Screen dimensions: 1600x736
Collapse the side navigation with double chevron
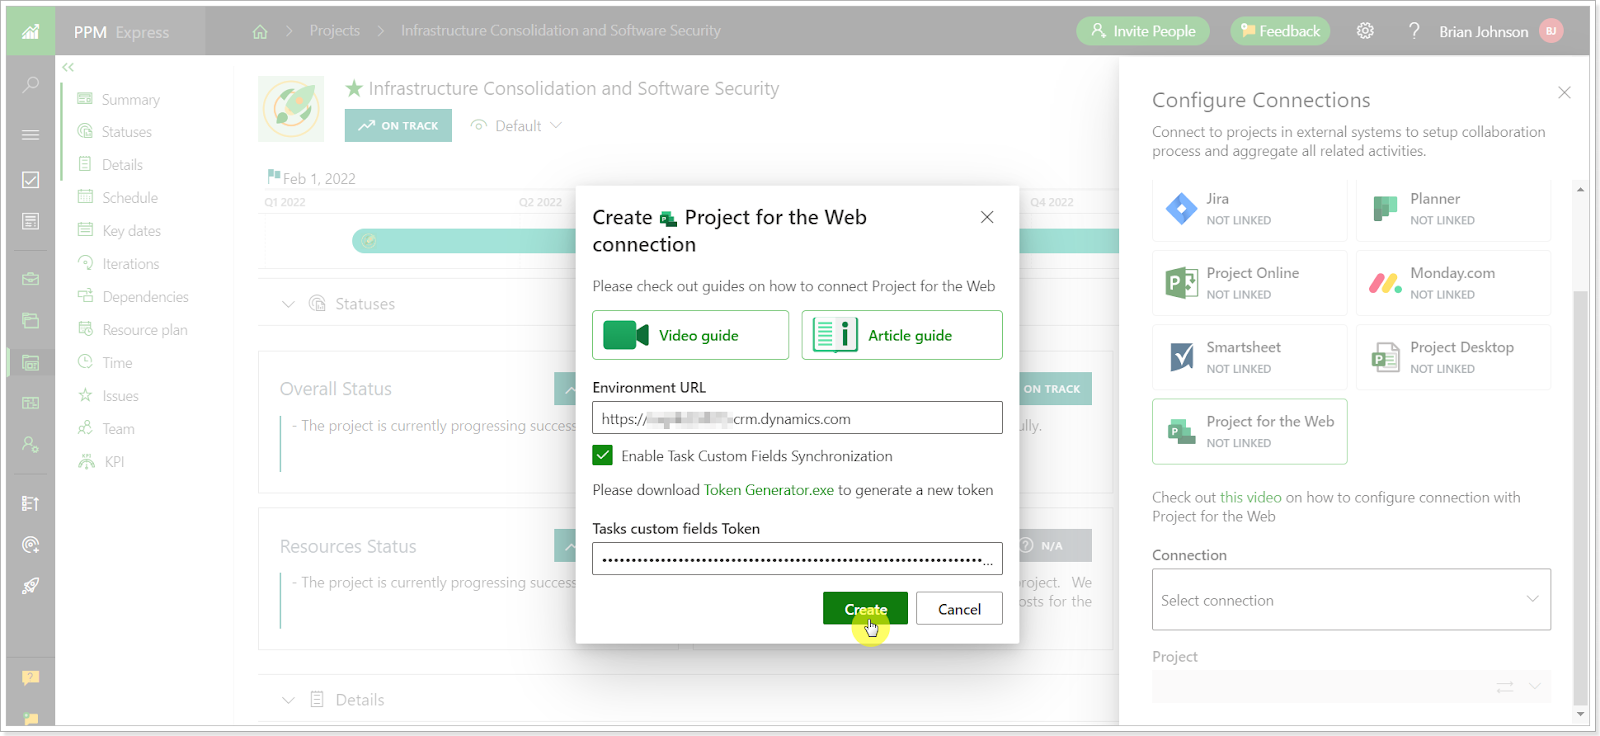click(68, 67)
